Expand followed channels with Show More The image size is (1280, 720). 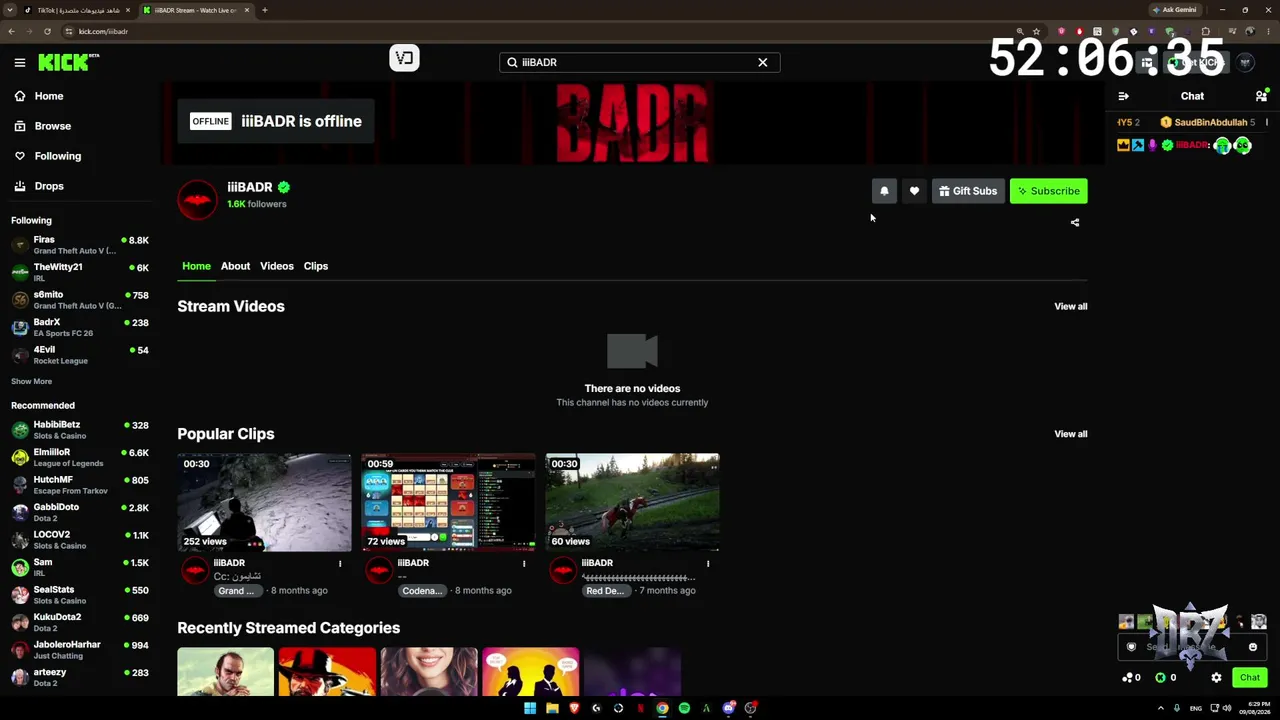tap(31, 381)
